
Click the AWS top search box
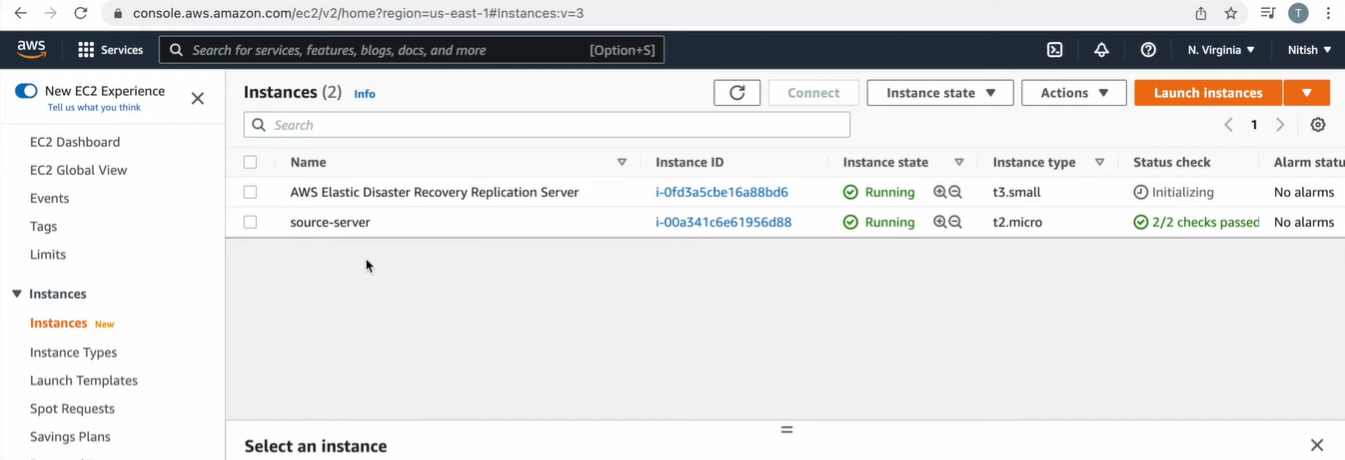tap(412, 50)
